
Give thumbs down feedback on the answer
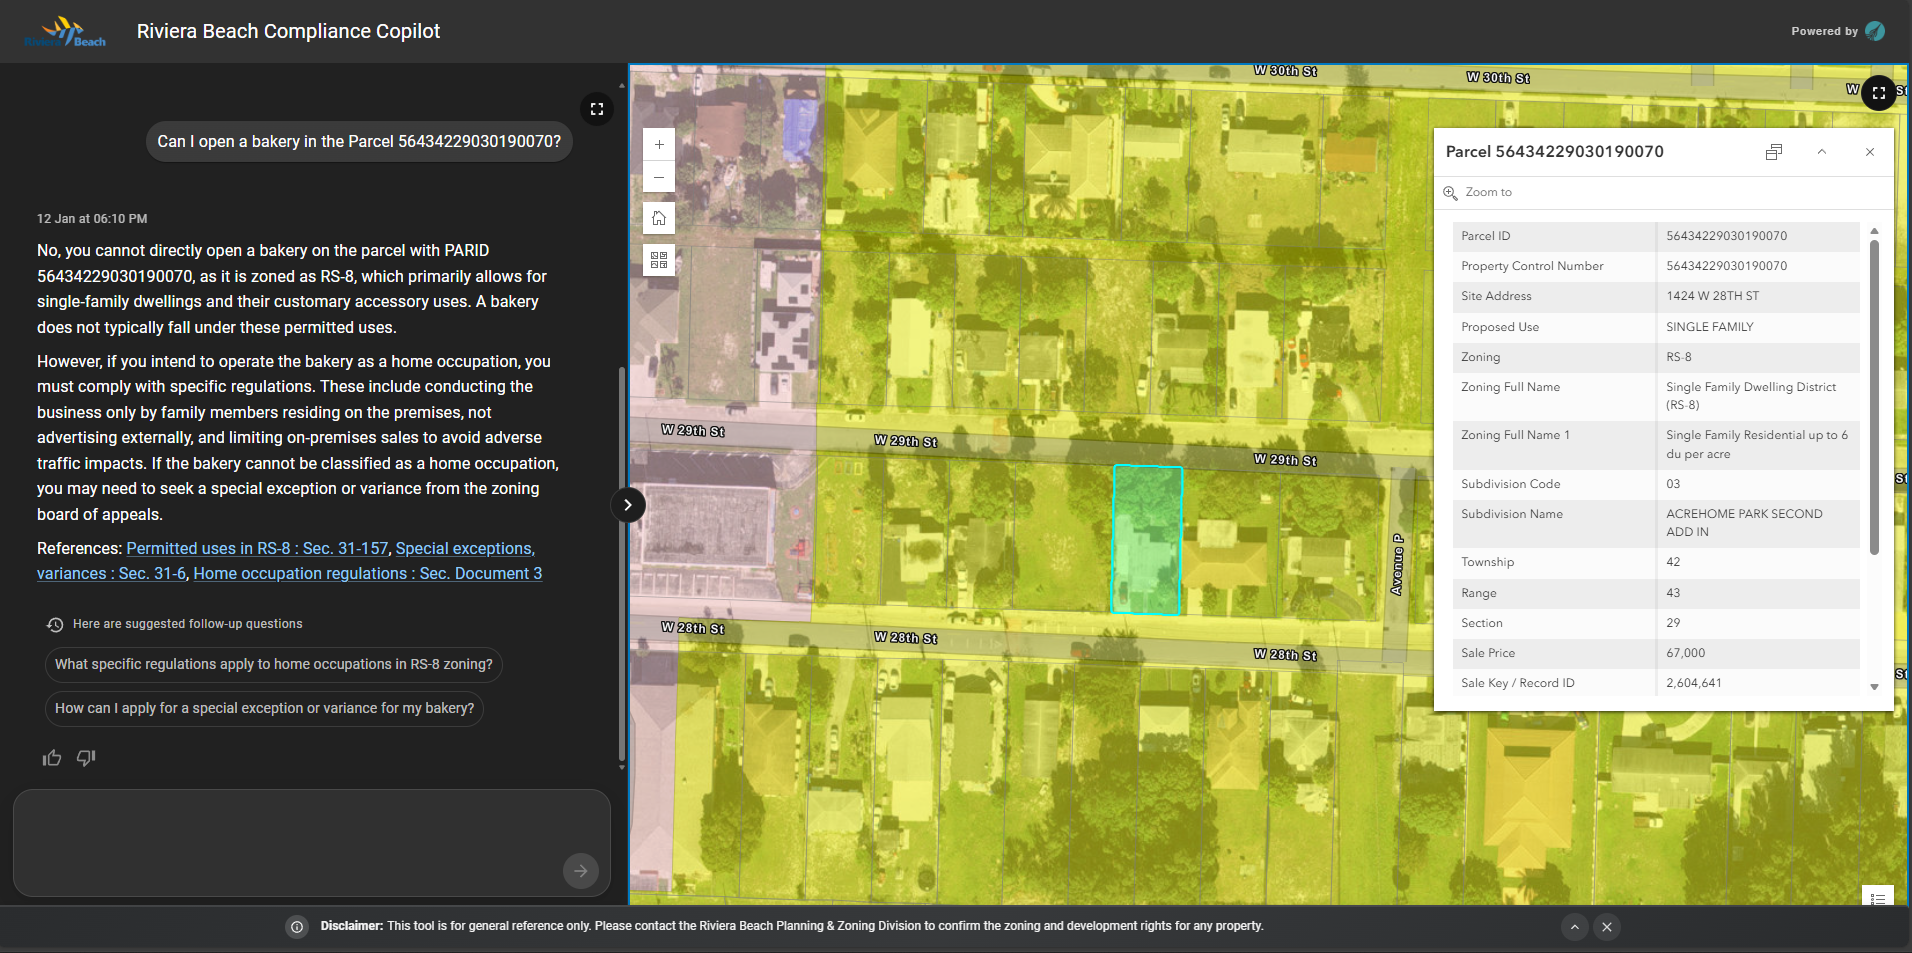(86, 759)
